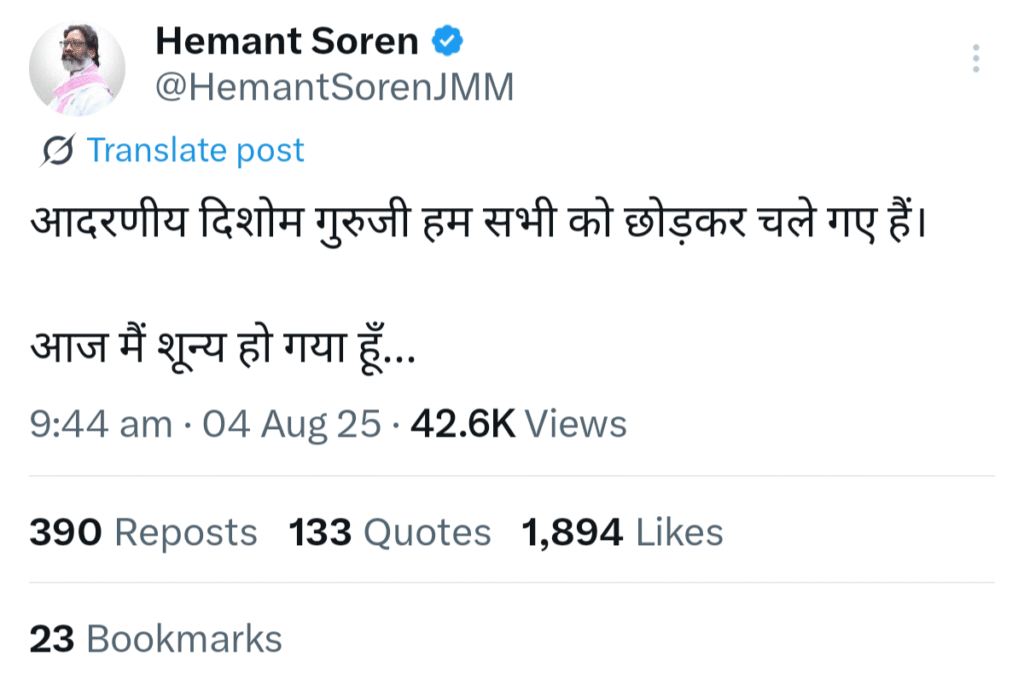The height and width of the screenshot is (685, 1024).
Task: Click the display name Hemant Soren
Action: tap(287, 41)
